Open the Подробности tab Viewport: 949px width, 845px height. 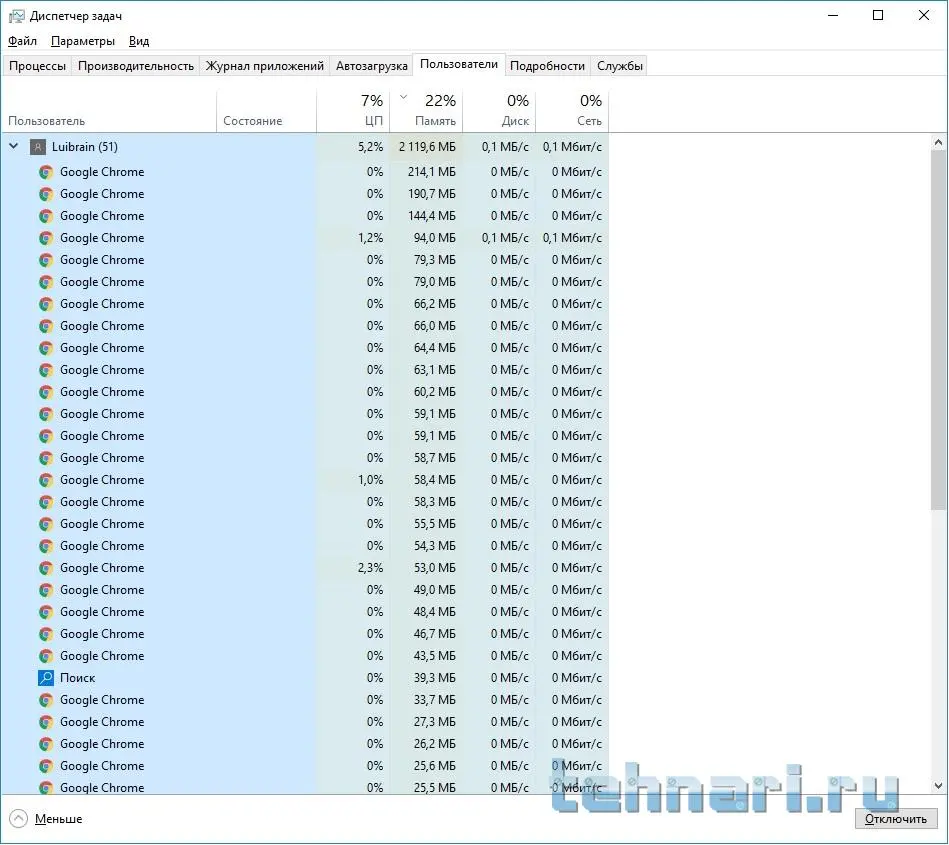click(x=547, y=66)
